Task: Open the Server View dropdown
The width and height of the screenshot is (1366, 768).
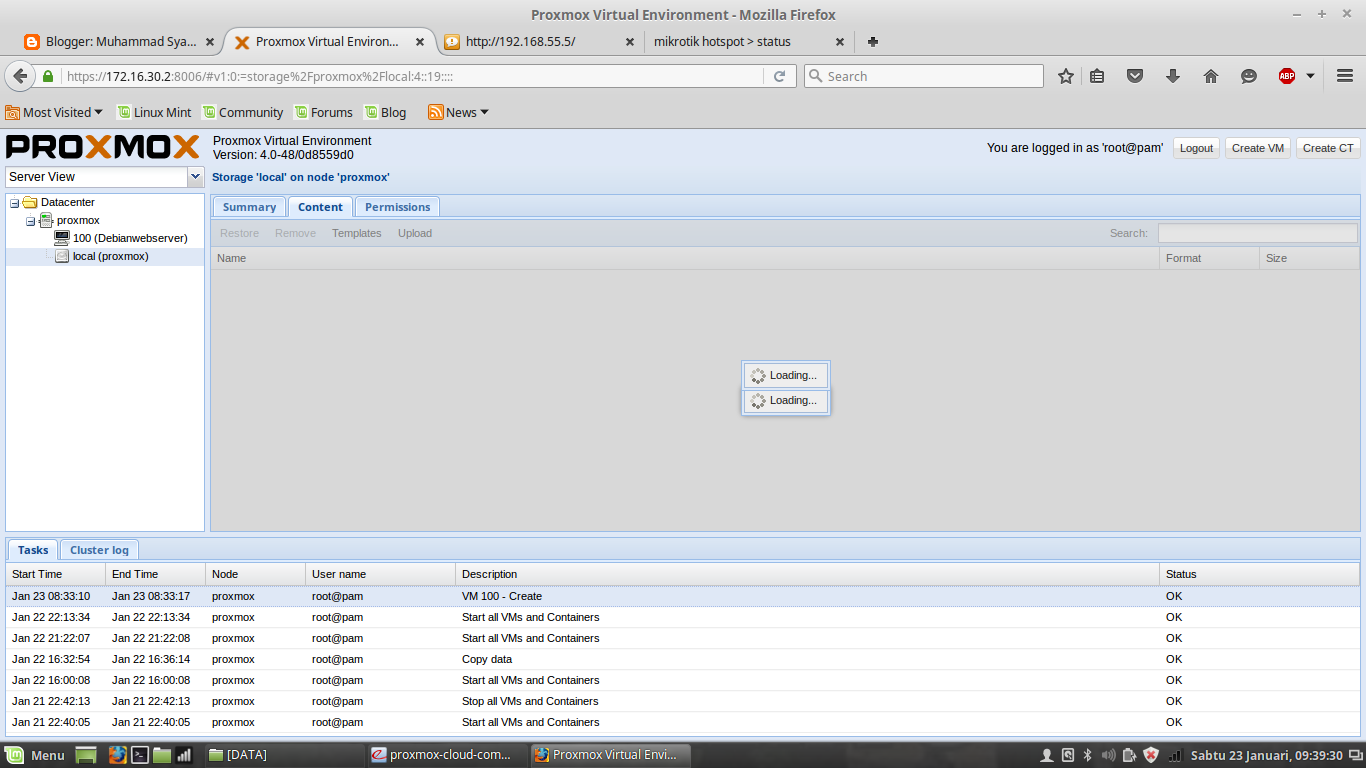Action: [196, 177]
